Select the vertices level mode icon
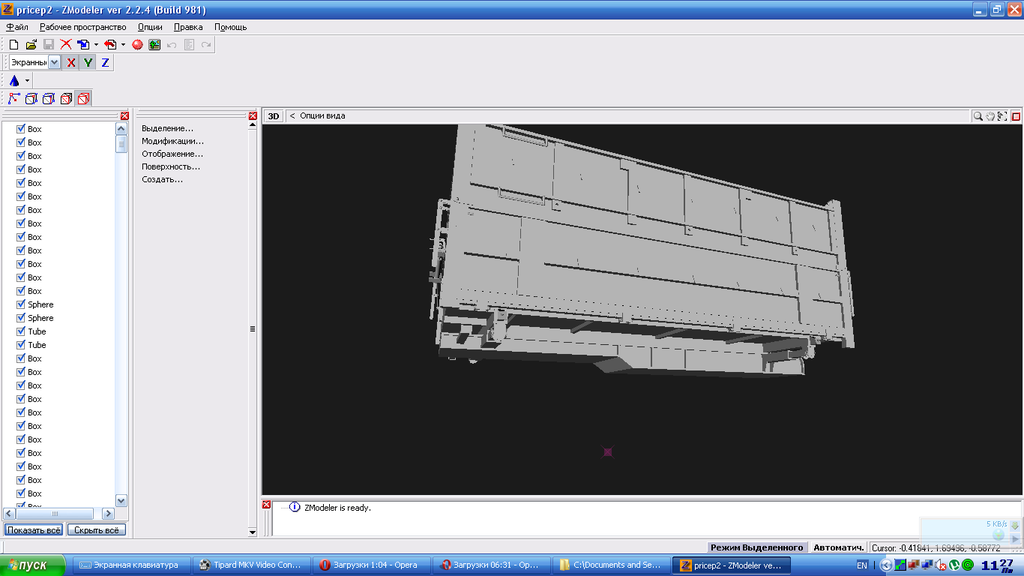The width and height of the screenshot is (1024, 576). pos(14,98)
